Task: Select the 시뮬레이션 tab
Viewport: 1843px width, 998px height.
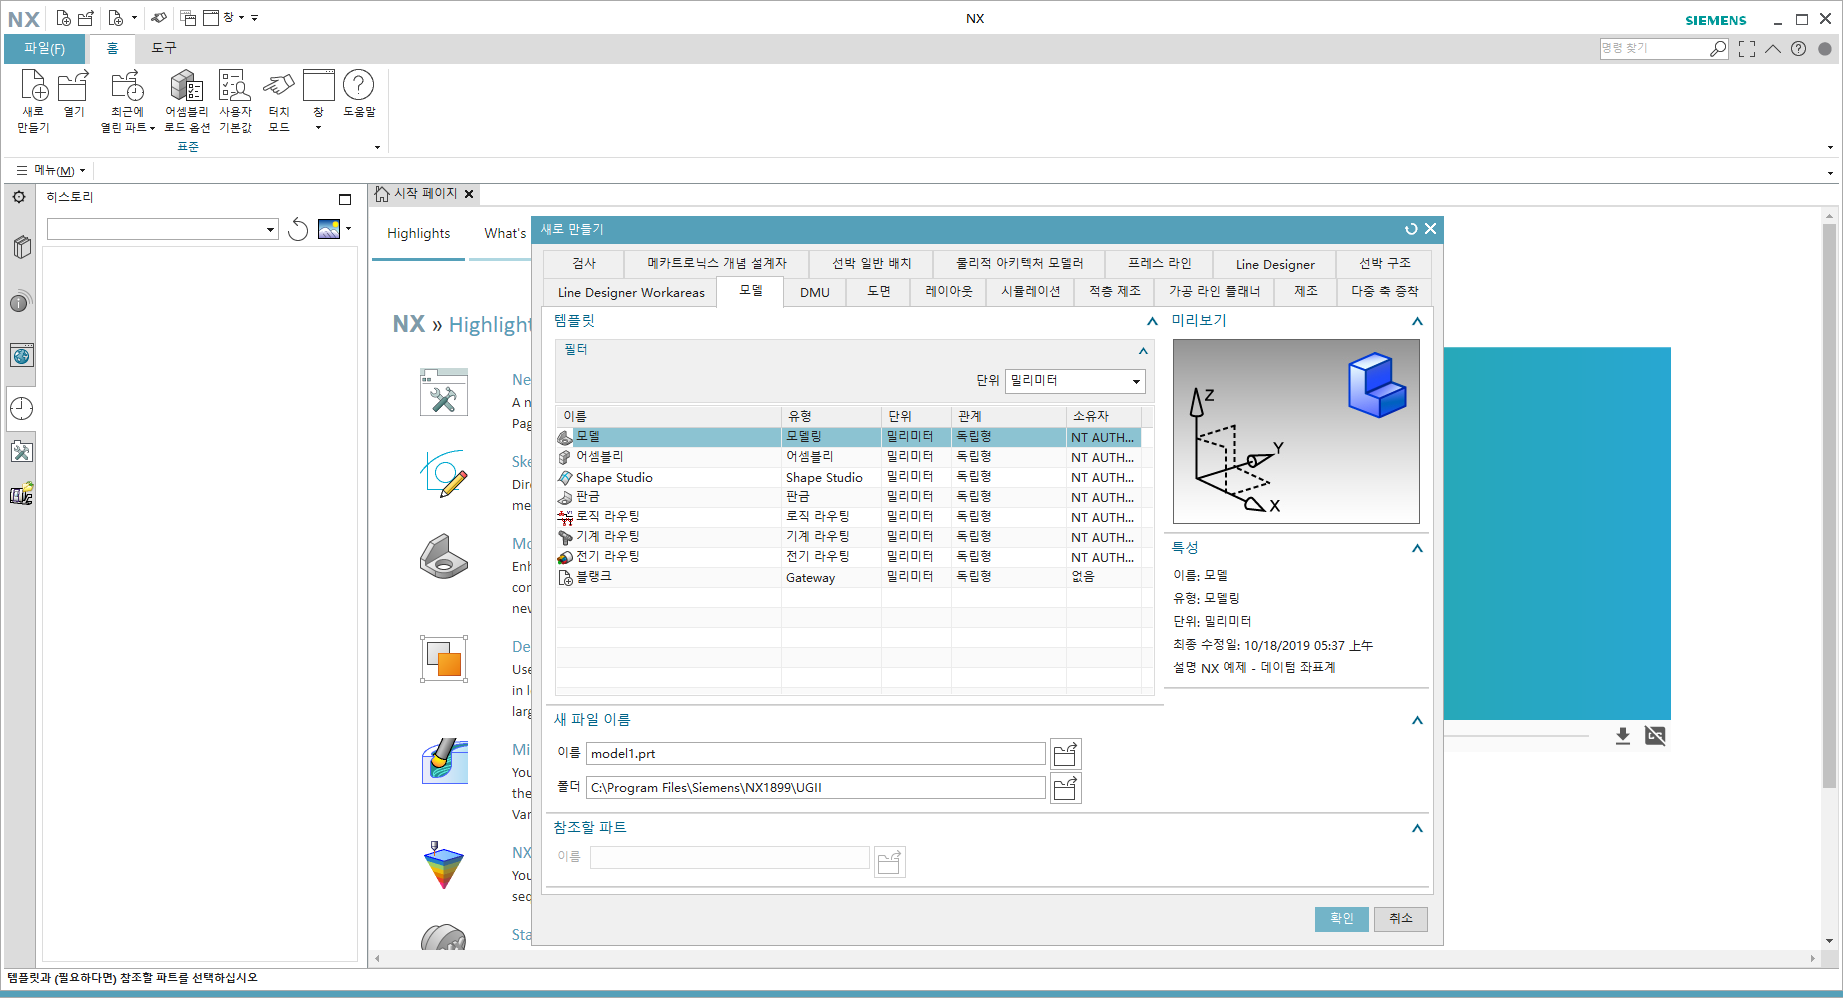Action: 1031,291
